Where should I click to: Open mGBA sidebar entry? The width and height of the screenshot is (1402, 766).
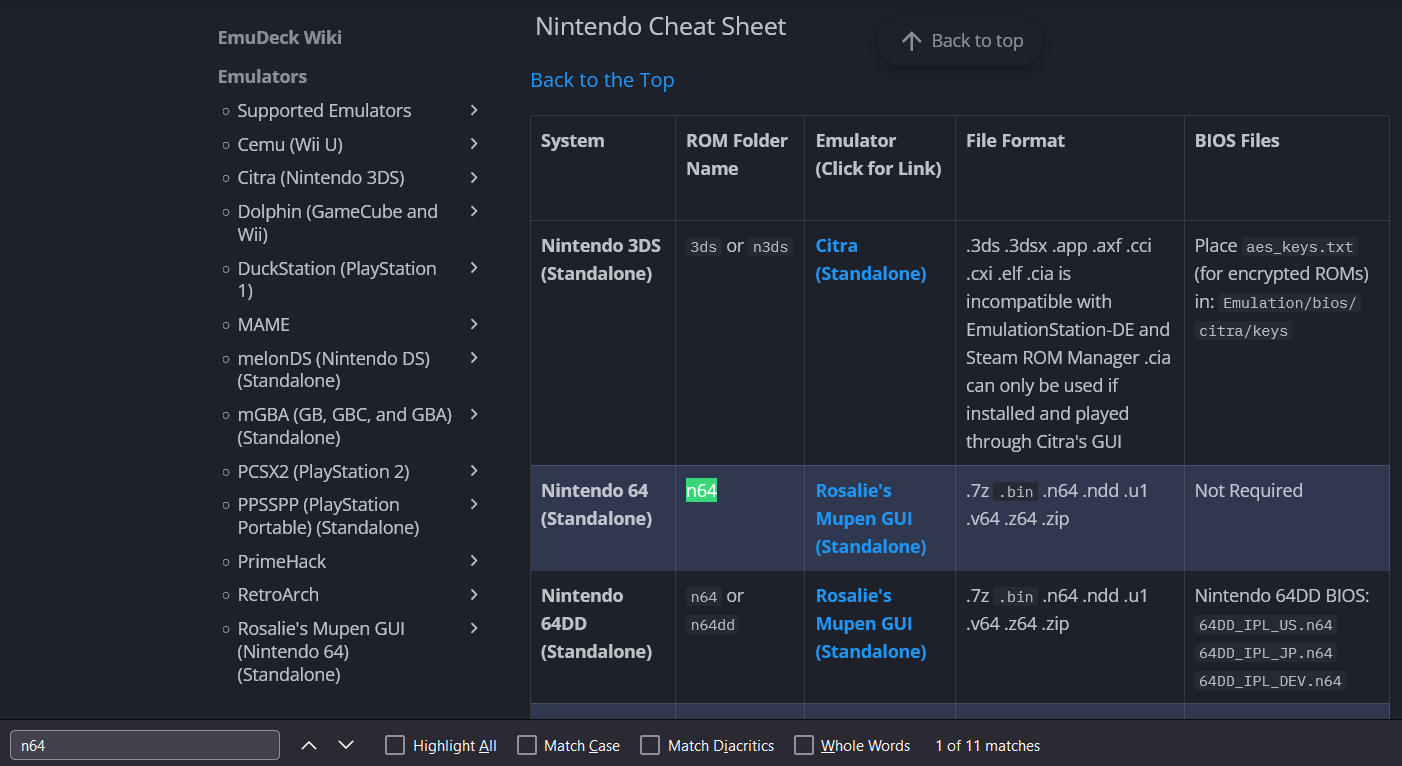345,425
